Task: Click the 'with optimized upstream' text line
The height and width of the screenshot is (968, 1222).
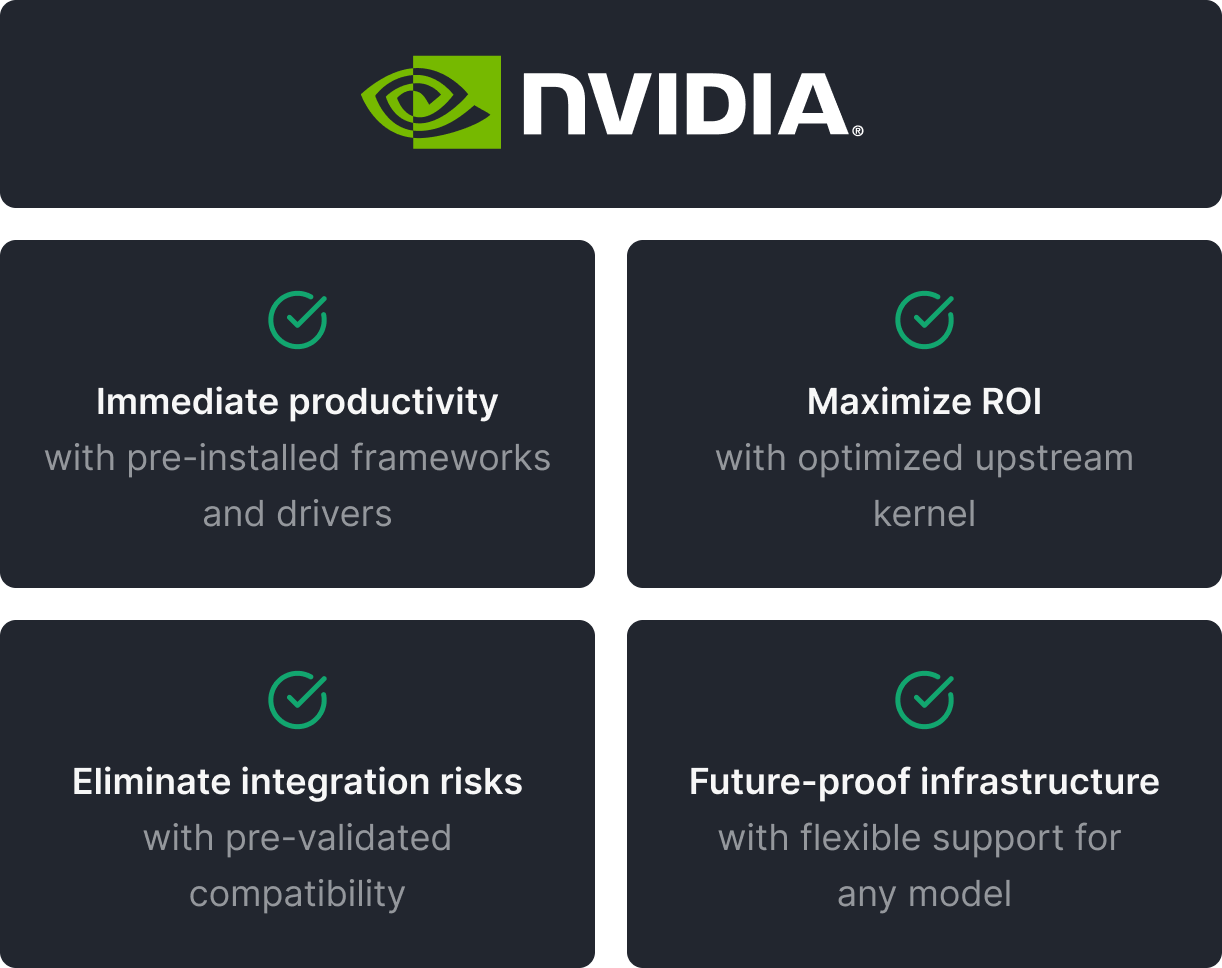Action: click(924, 458)
